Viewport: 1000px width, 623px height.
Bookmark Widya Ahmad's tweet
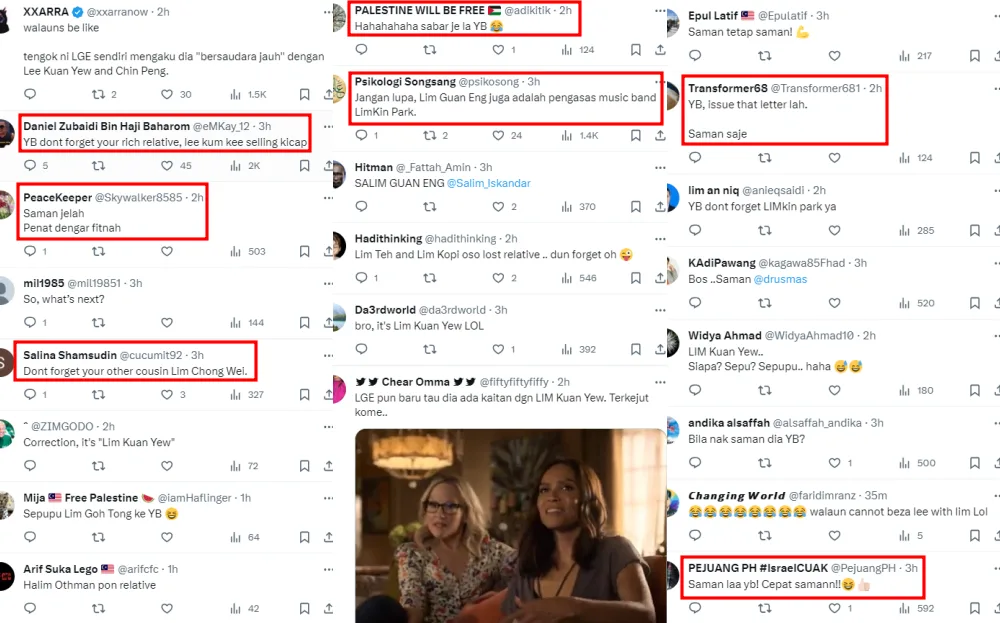[974, 391]
